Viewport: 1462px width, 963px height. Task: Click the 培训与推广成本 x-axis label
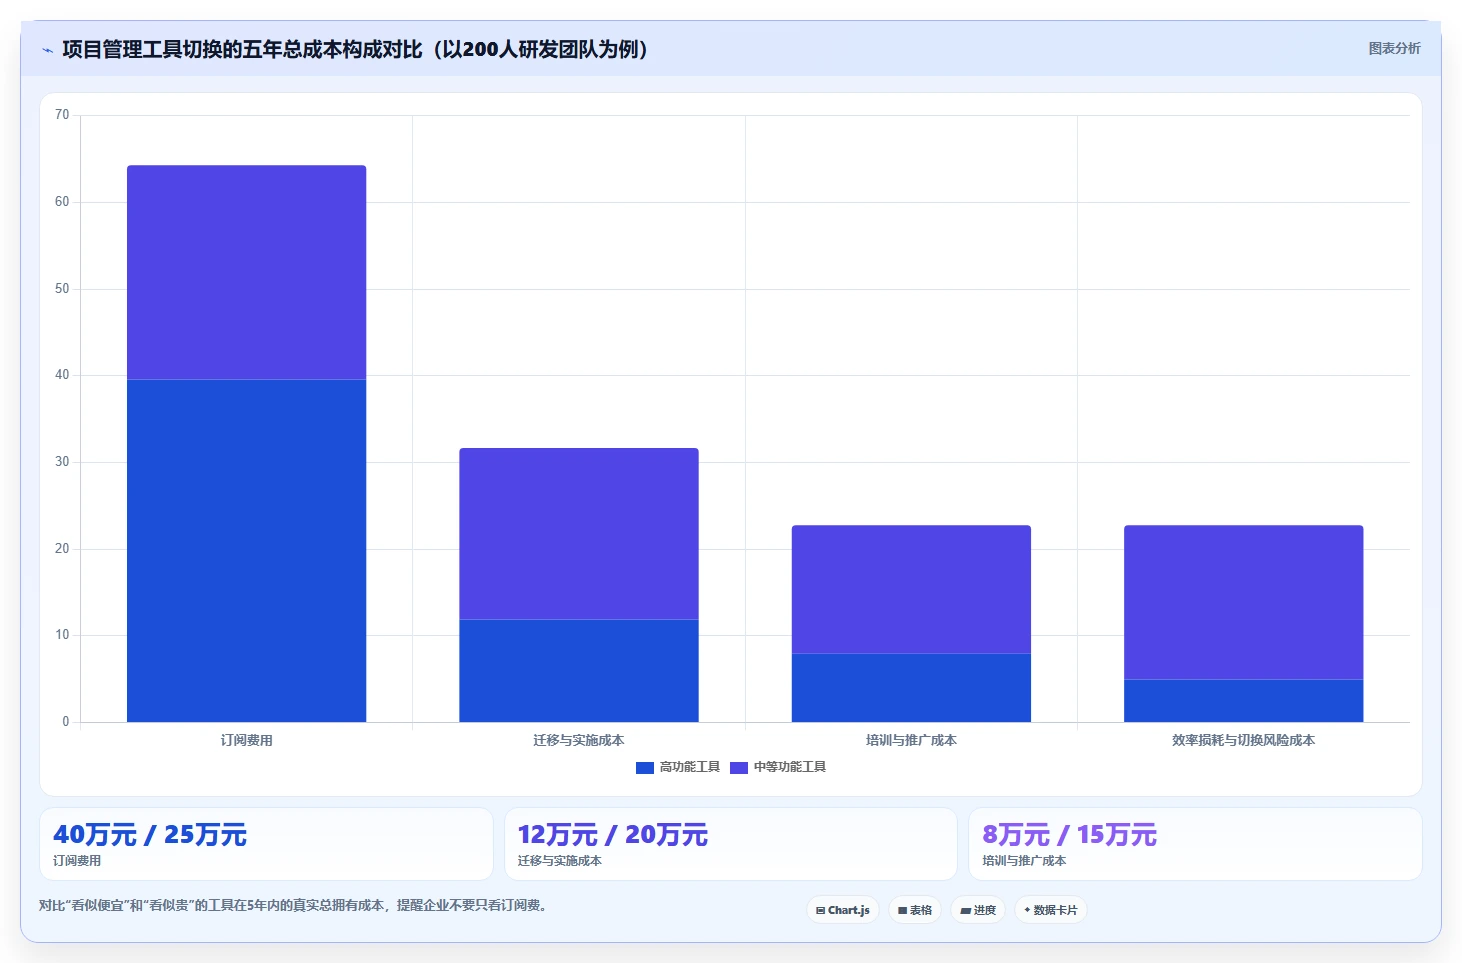(x=911, y=741)
